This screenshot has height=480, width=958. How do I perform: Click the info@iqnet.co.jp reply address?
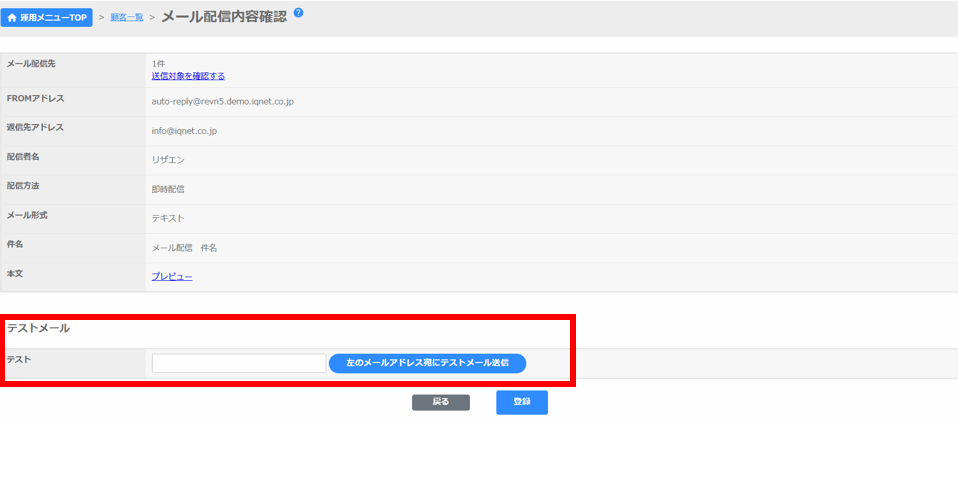(184, 130)
